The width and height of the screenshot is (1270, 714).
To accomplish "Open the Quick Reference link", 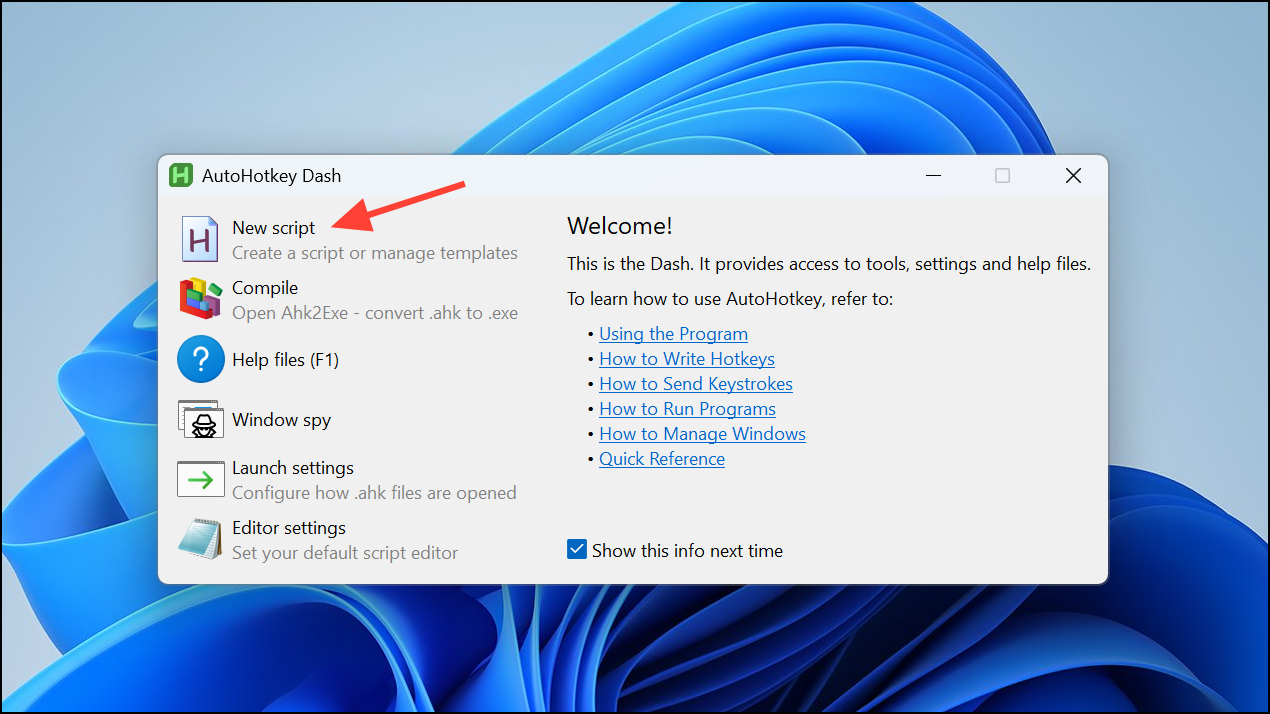I will 662,459.
